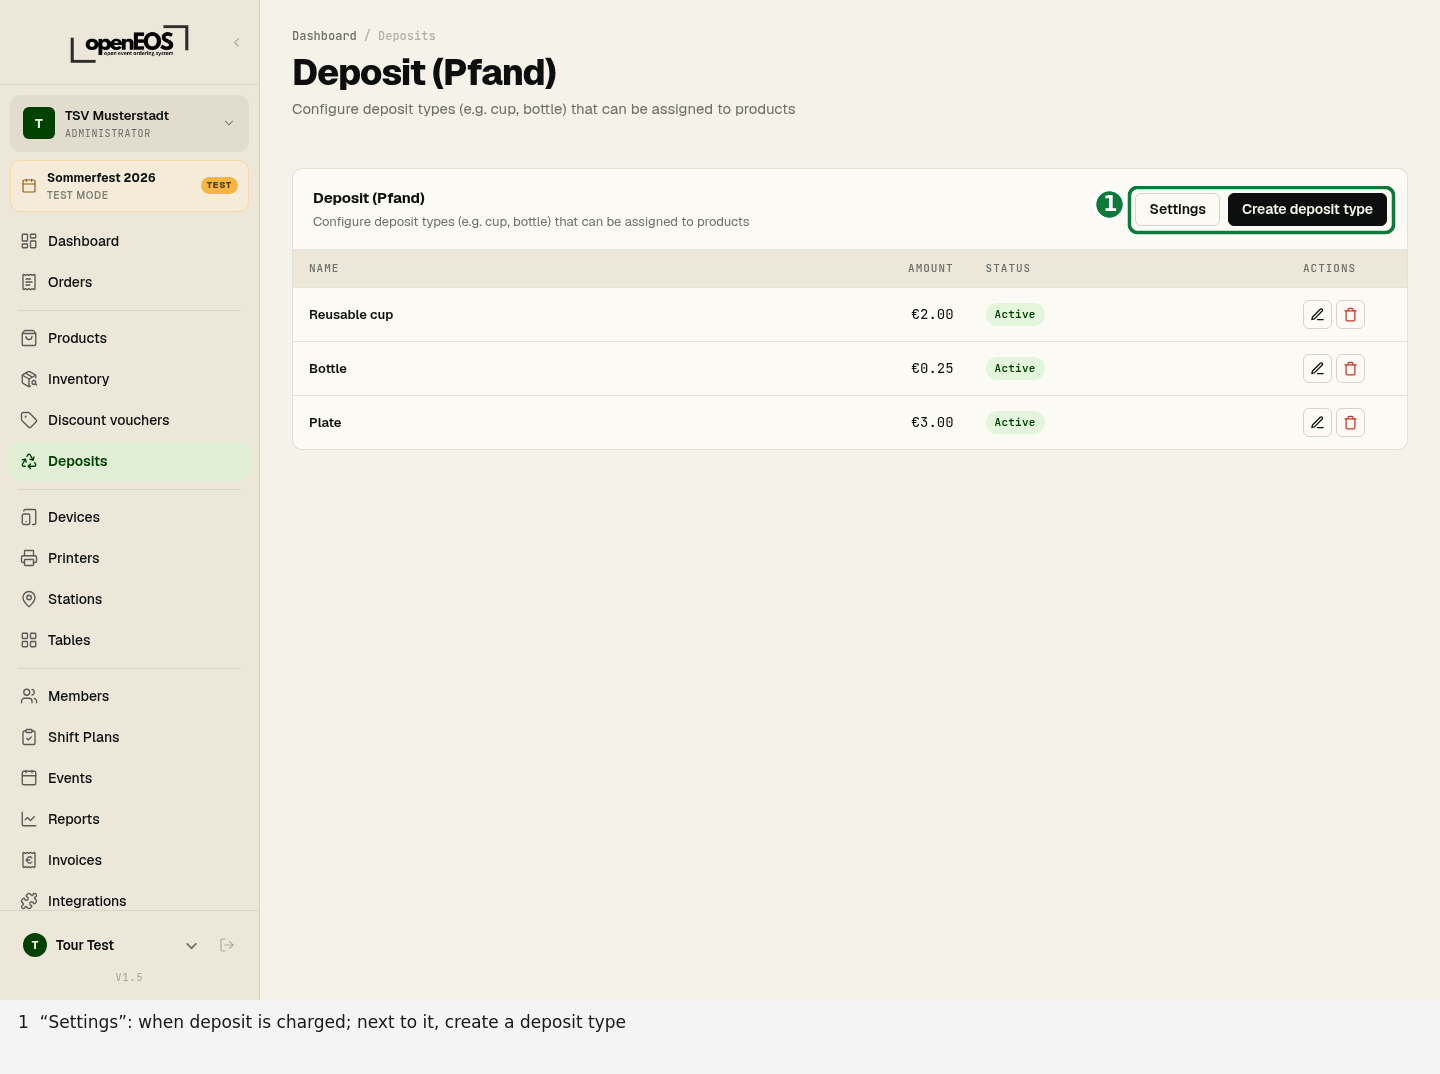Open Dashboard from the sidebar

point(129,241)
